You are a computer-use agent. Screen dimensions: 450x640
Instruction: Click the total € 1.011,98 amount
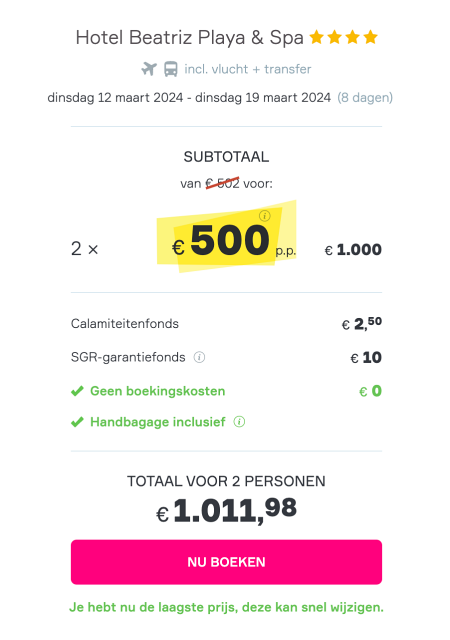226,510
